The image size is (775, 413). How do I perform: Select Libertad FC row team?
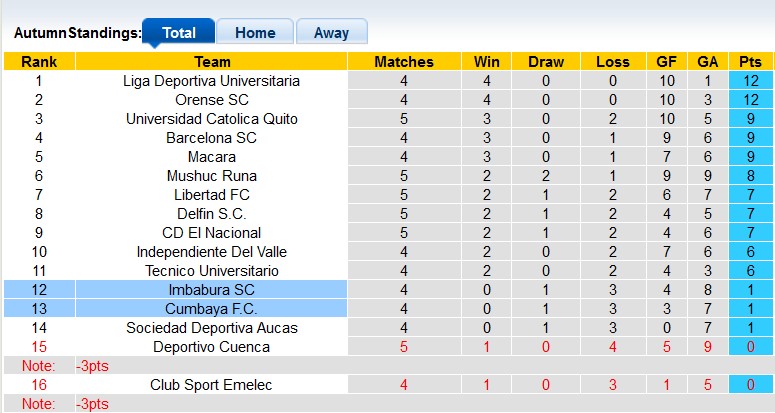click(212, 195)
